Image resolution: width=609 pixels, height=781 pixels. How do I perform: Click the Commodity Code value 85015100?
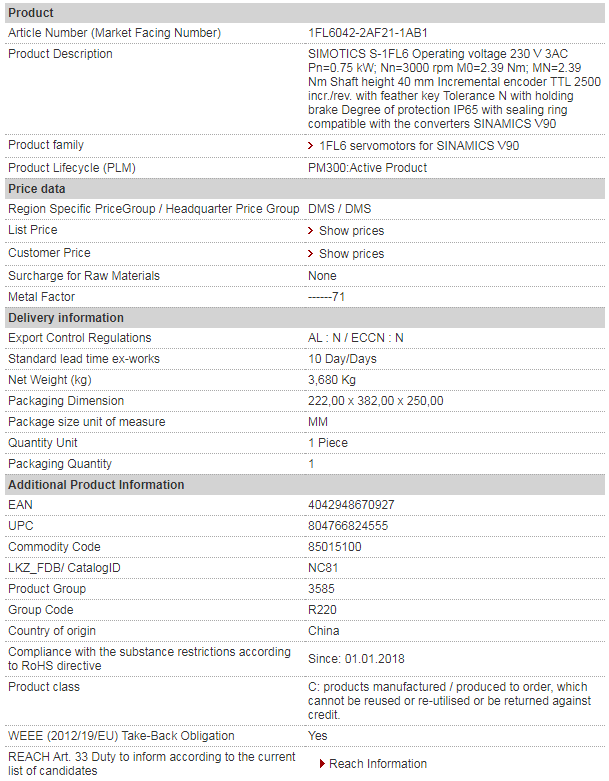[x=335, y=547]
